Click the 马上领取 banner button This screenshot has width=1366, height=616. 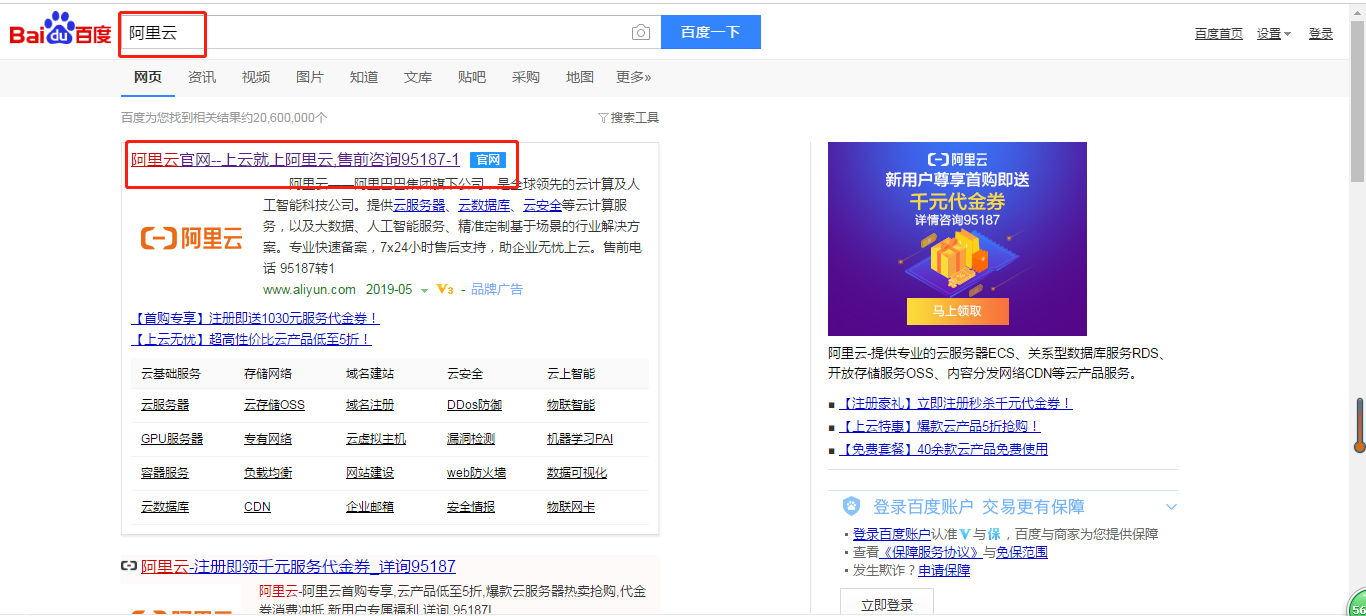957,311
